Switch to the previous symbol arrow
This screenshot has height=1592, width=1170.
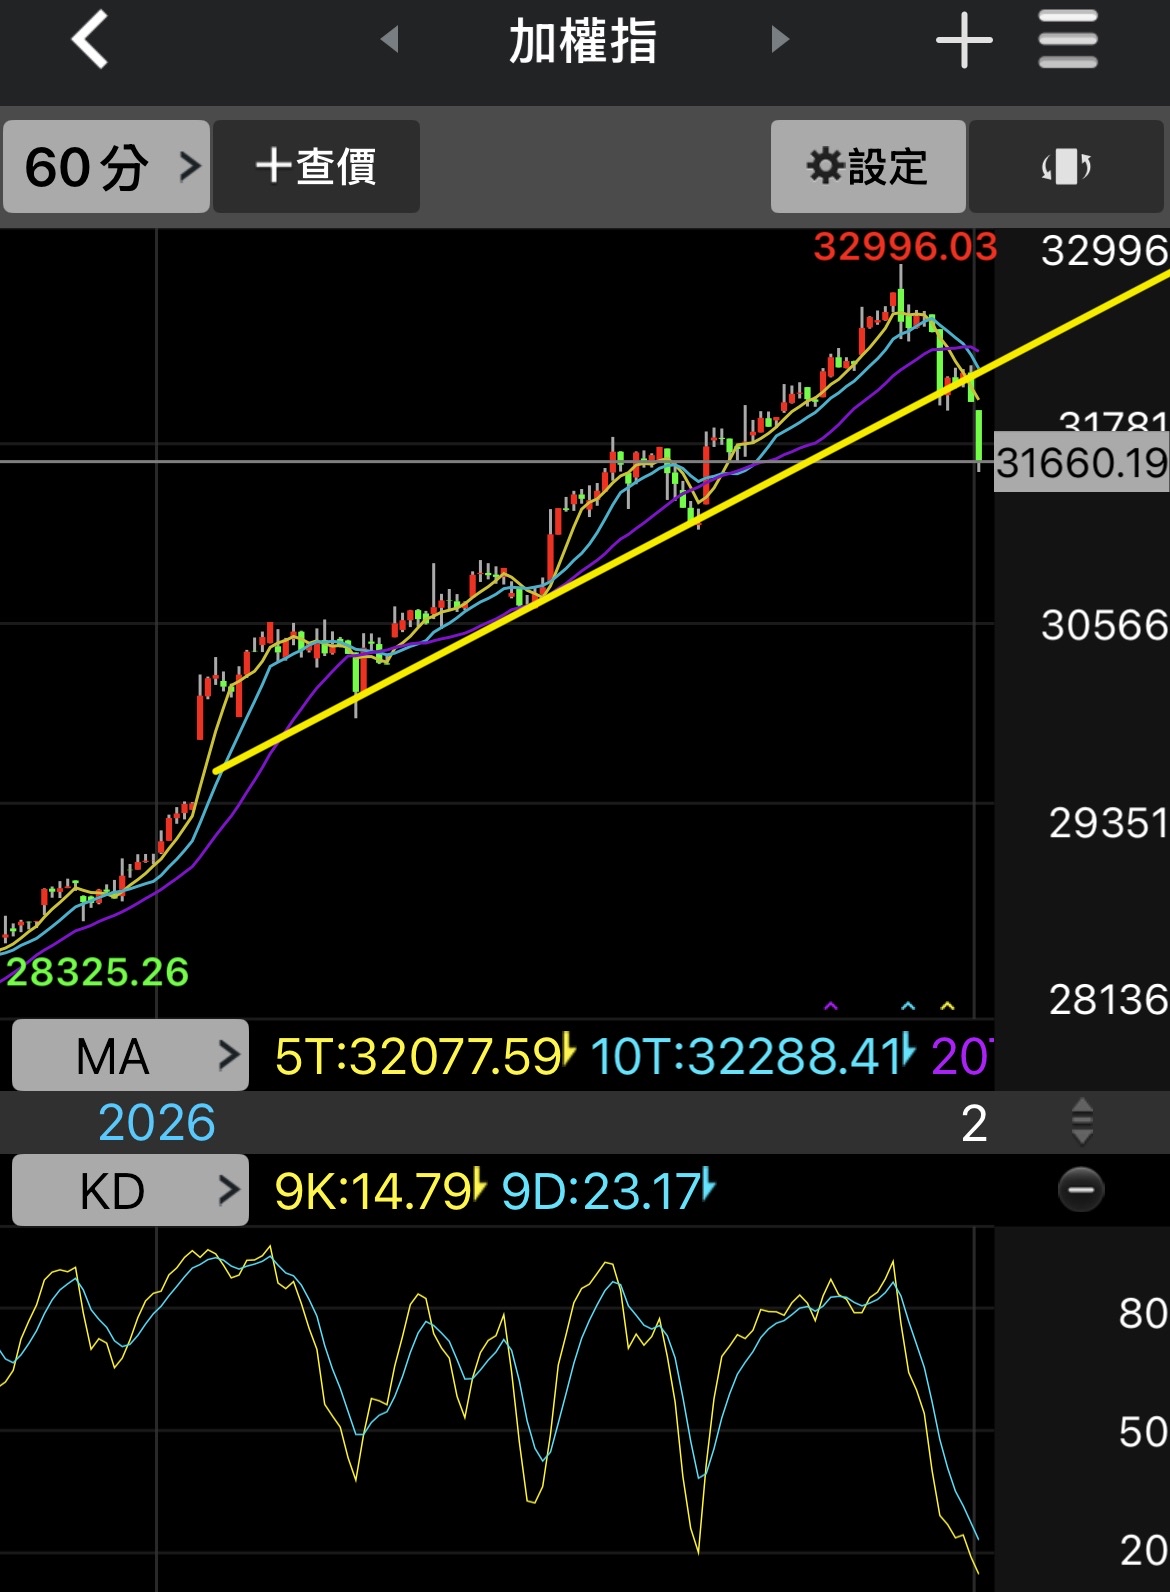coord(390,40)
